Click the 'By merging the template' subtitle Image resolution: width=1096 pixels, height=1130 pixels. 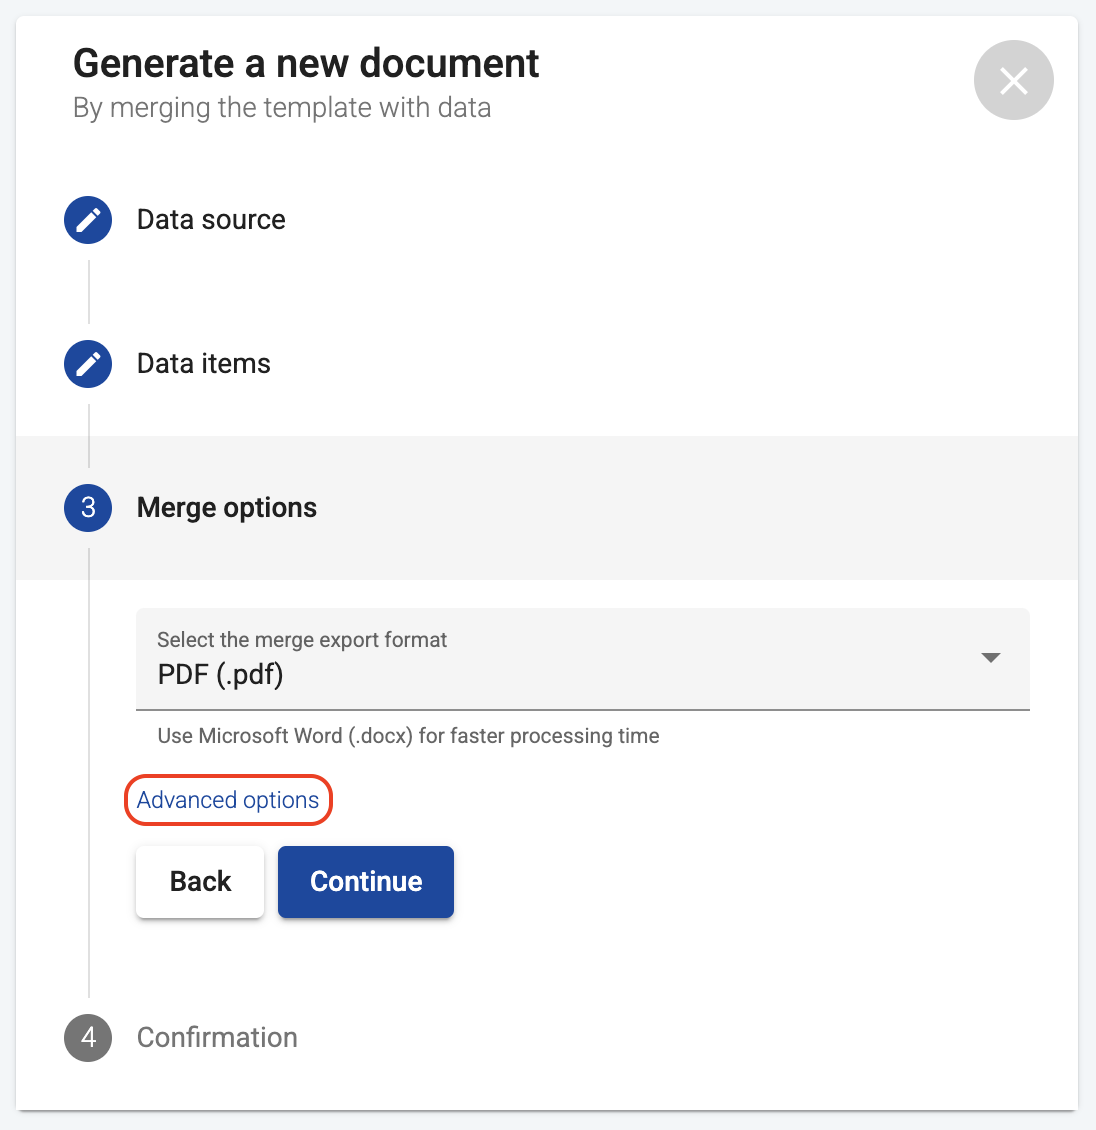click(282, 108)
